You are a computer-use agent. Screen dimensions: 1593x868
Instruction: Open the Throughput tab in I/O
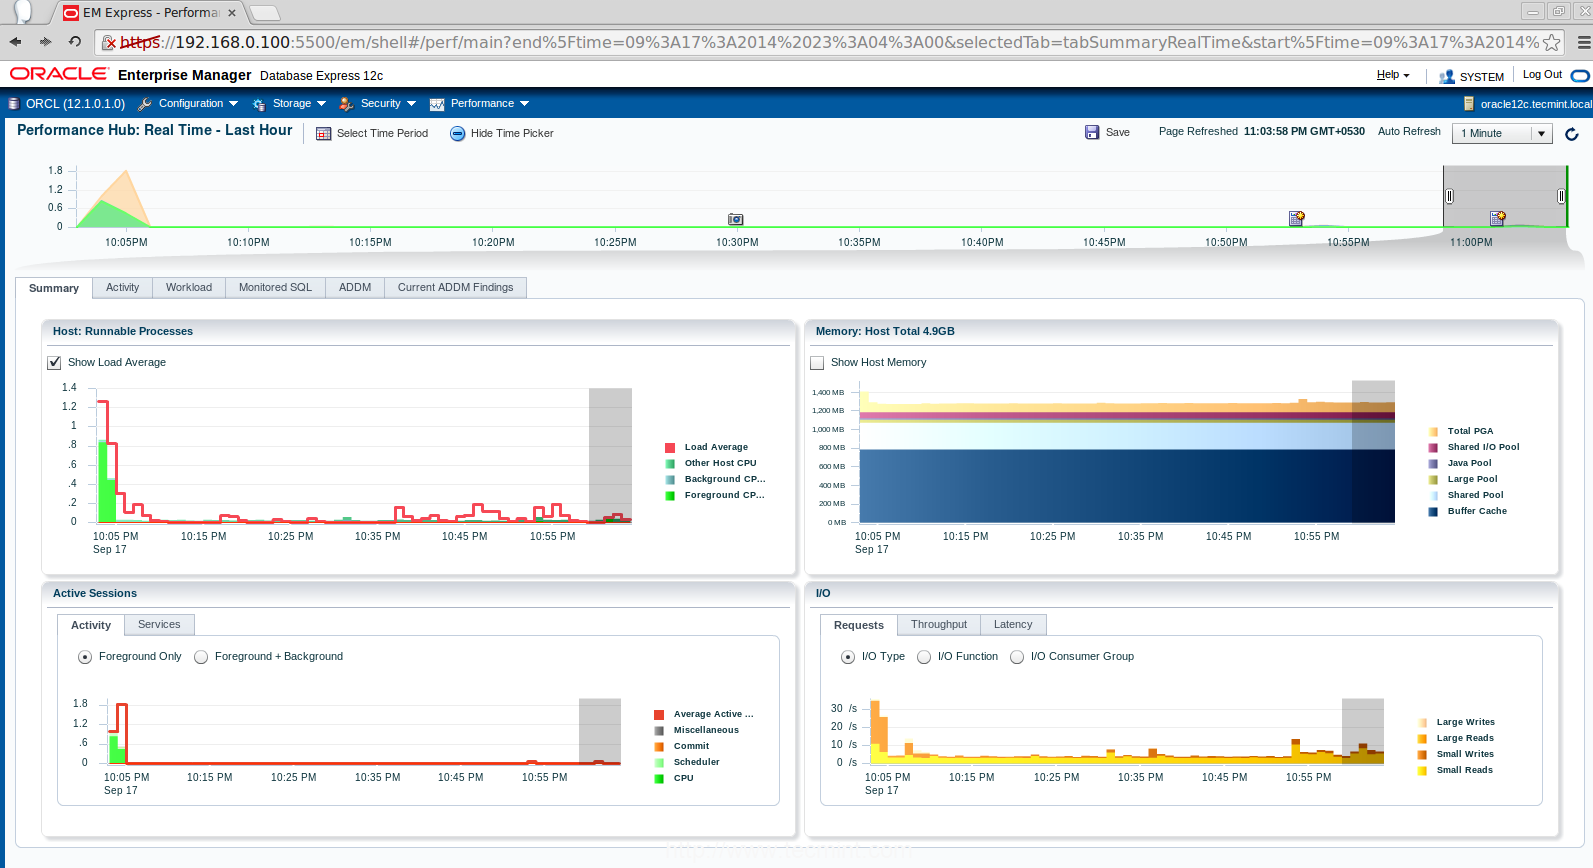click(938, 625)
